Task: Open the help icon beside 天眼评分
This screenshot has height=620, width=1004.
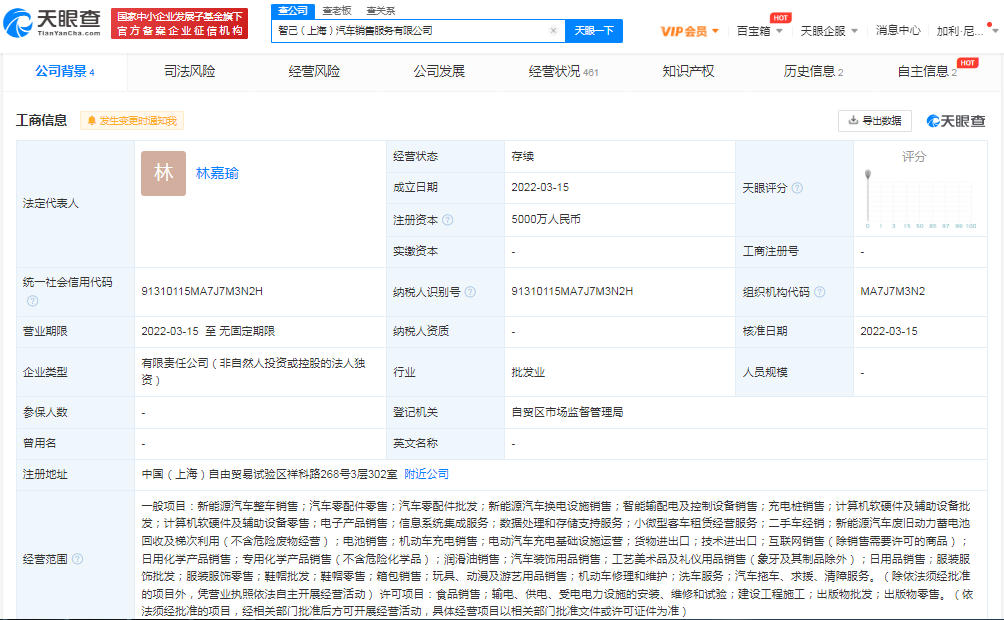Action: click(x=797, y=188)
